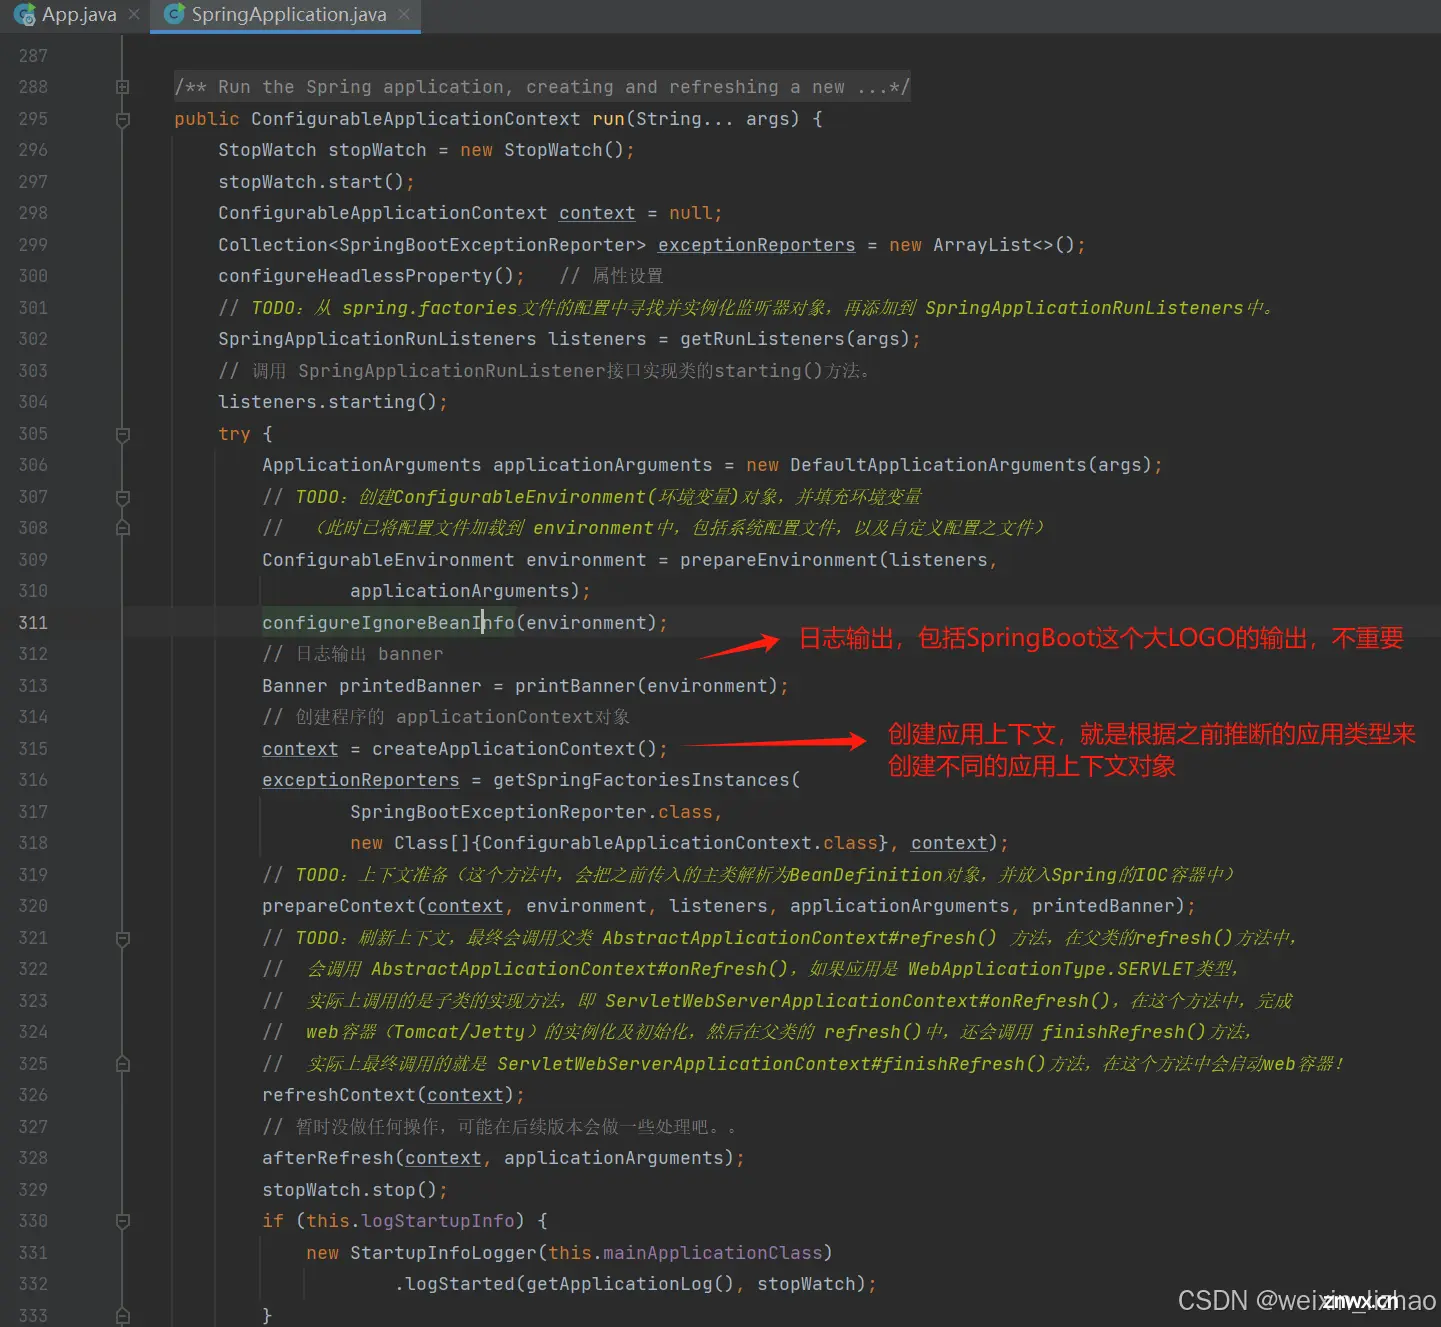Click 'afterRefresh' call on line 328
This screenshot has width=1441, height=1327.
pyautogui.click(x=328, y=1158)
